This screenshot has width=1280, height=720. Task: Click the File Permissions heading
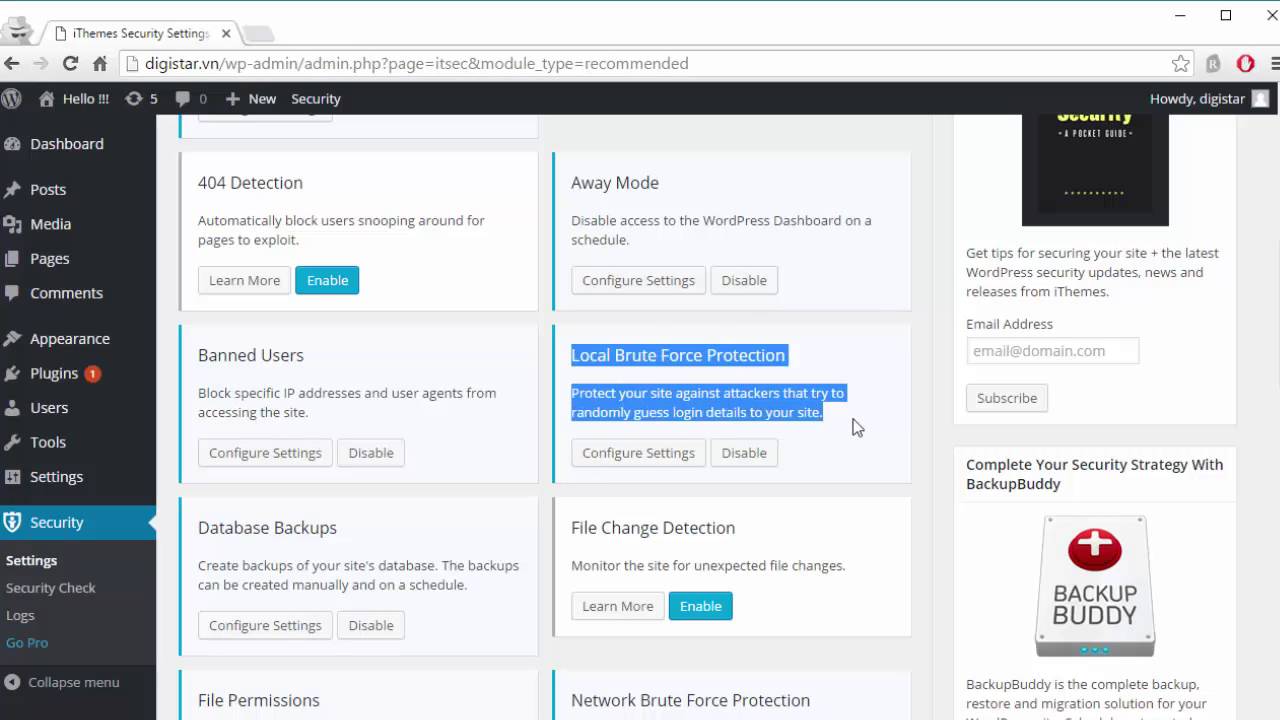click(259, 700)
